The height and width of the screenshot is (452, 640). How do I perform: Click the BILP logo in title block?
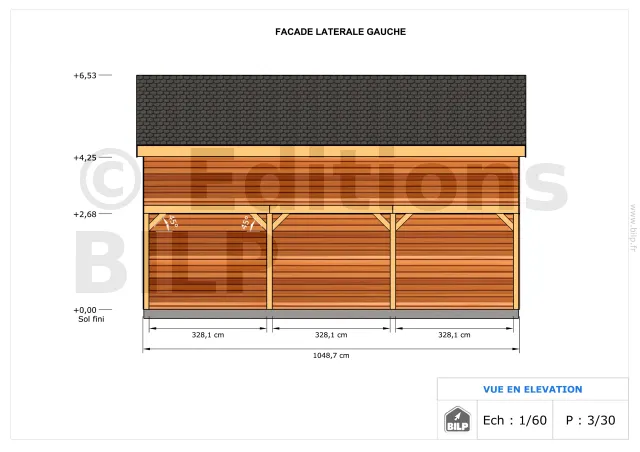point(457,420)
